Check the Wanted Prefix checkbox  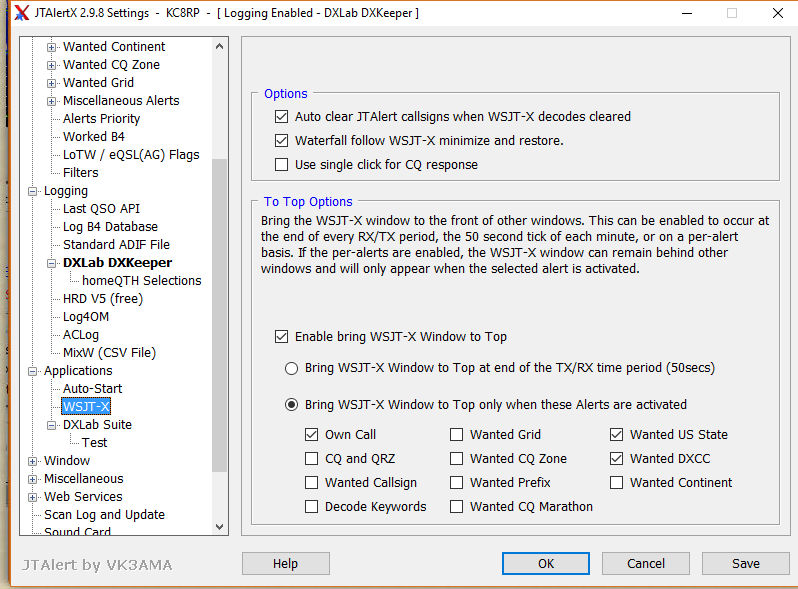click(x=457, y=482)
